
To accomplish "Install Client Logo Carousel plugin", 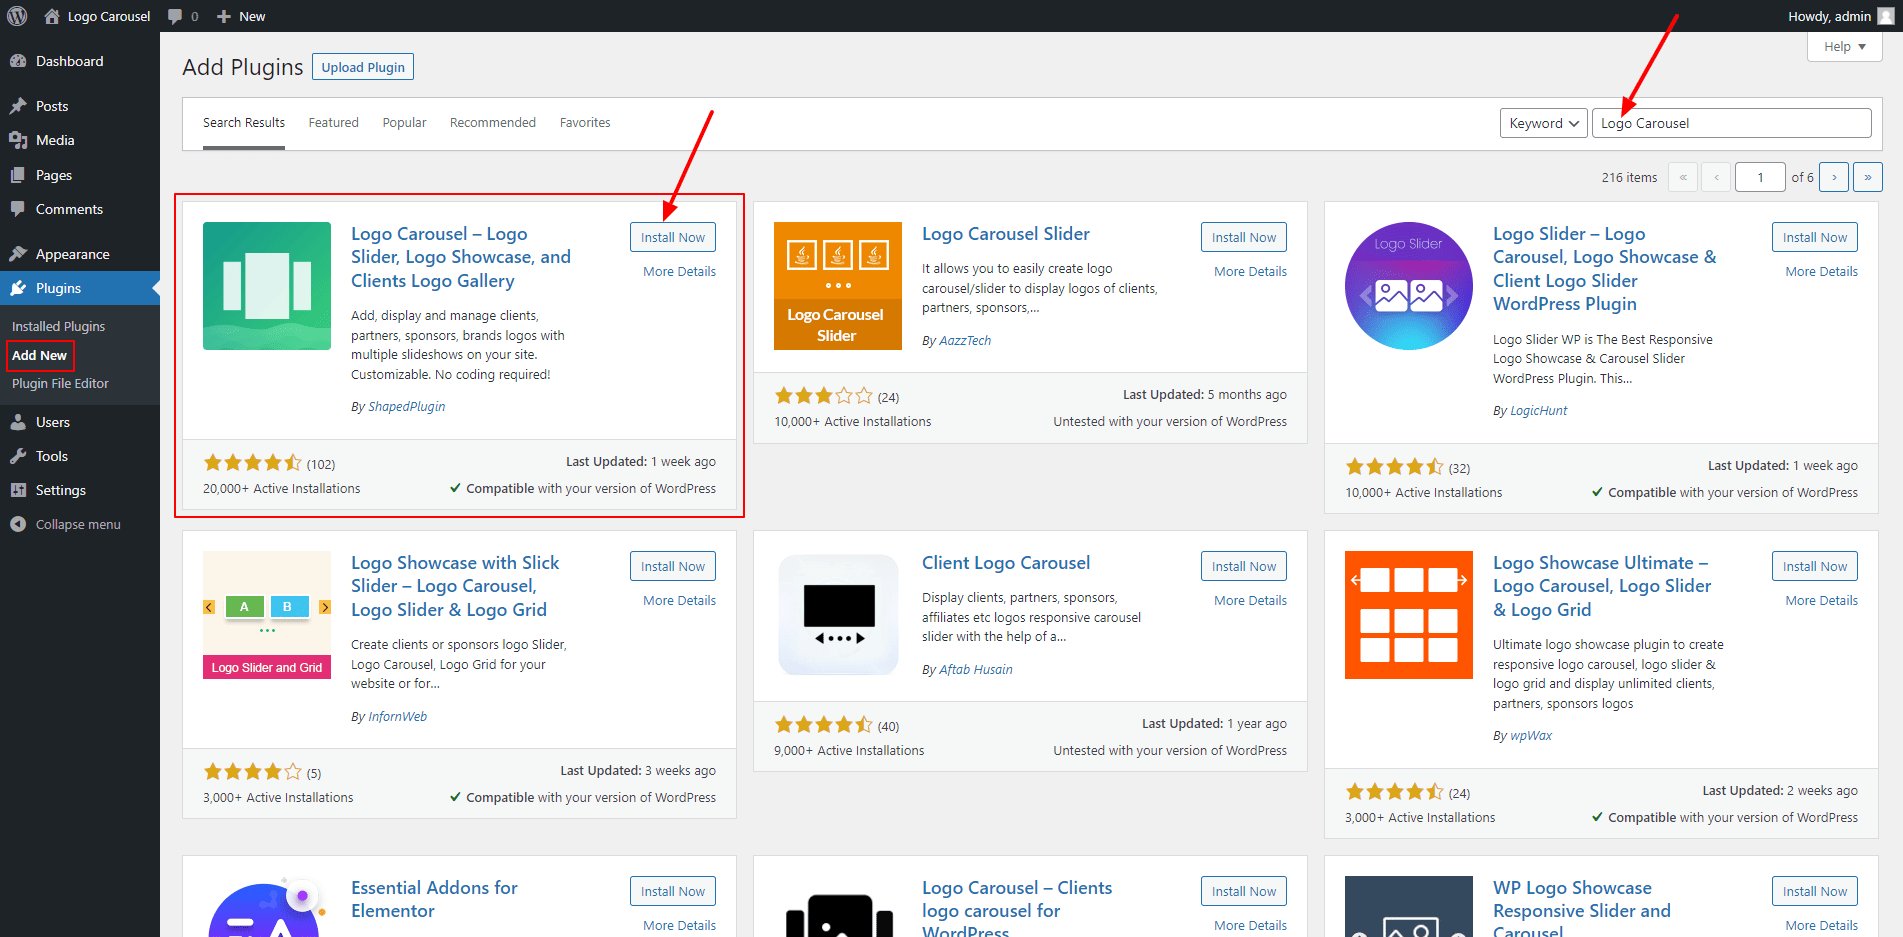I will [x=1244, y=566].
